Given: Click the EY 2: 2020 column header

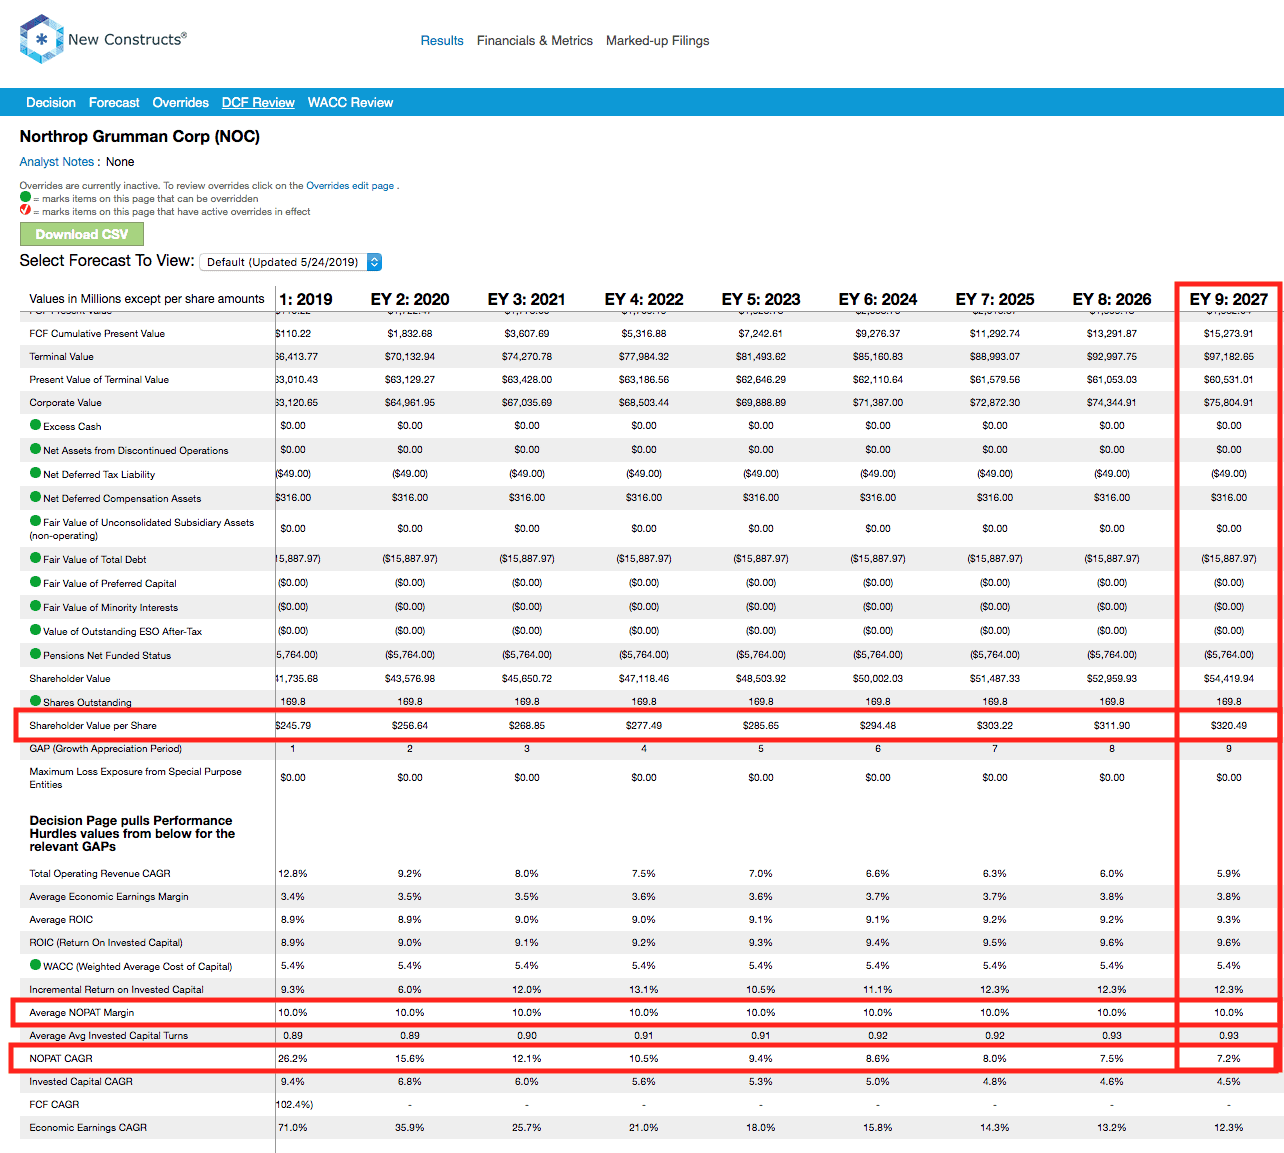Looking at the screenshot, I should [x=410, y=299].
